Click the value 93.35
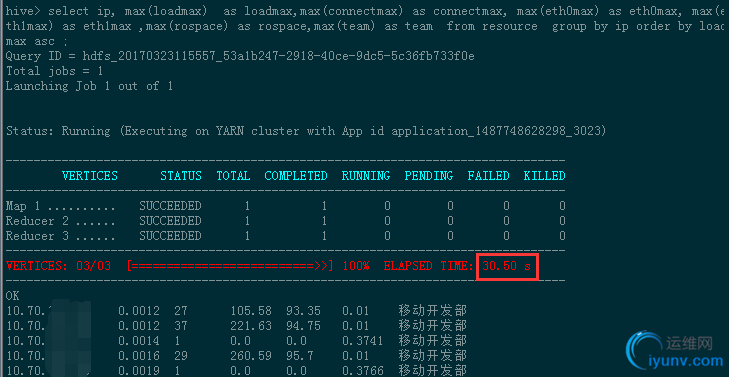729x377 pixels. click(x=303, y=311)
